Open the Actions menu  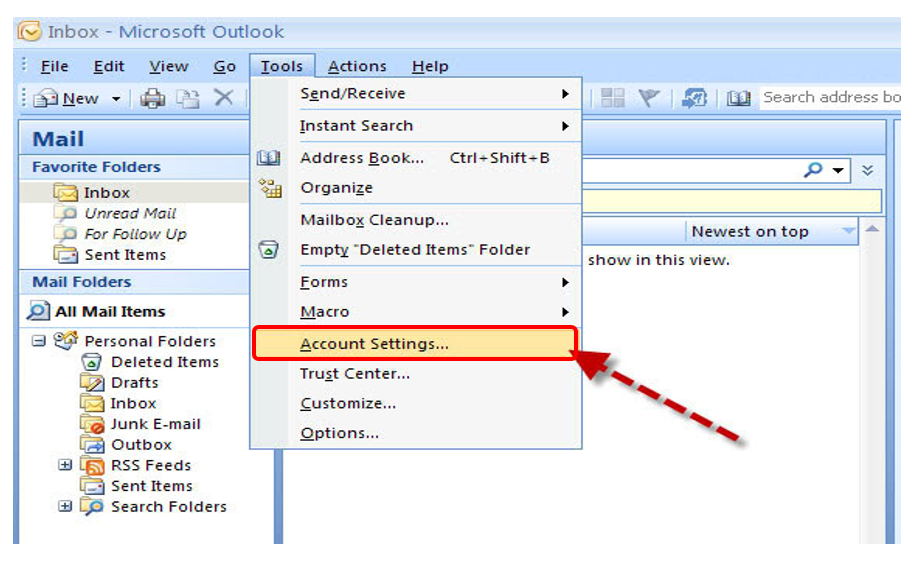[x=357, y=66]
